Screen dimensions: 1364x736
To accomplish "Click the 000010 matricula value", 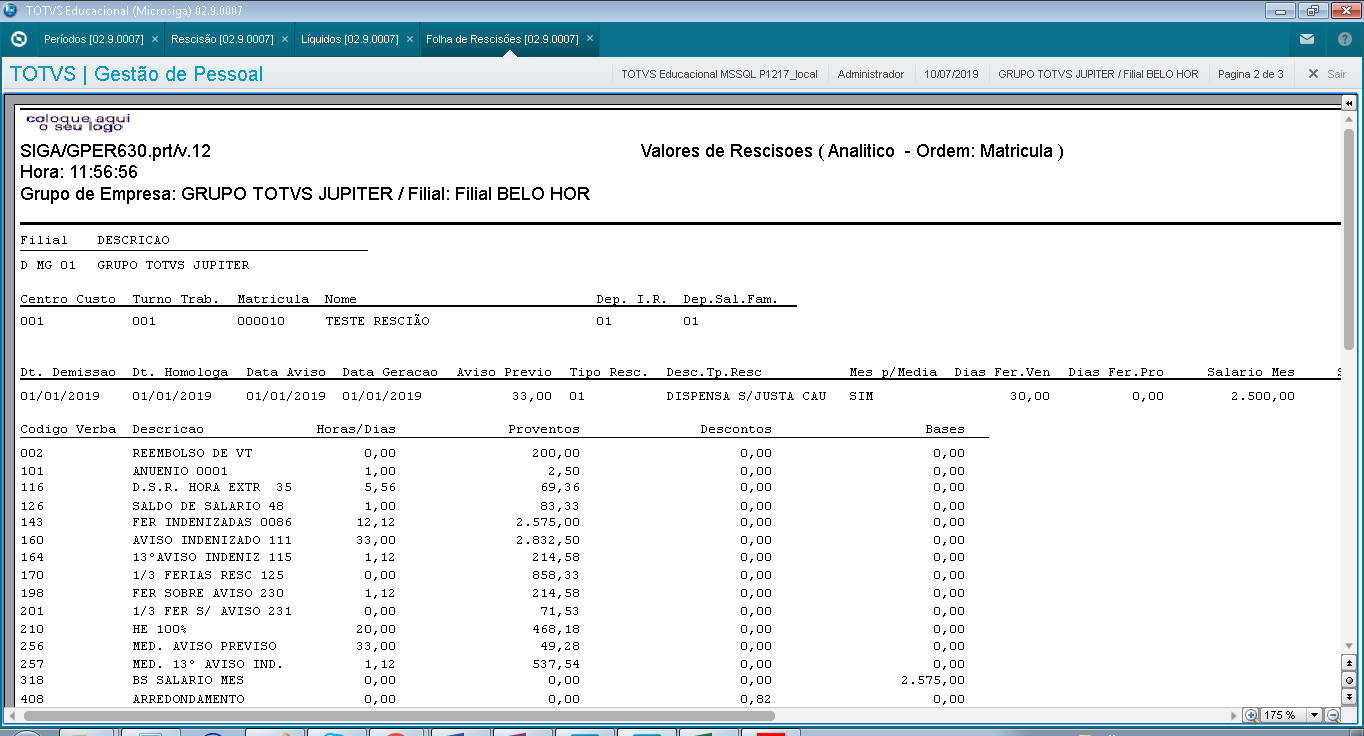I will [x=261, y=321].
